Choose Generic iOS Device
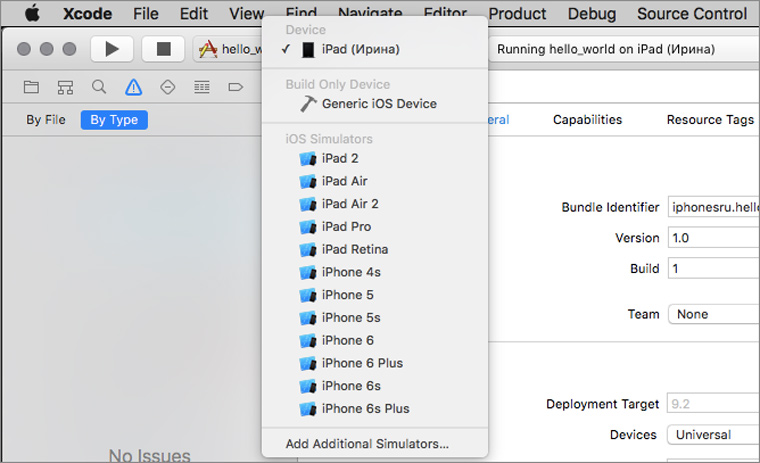 click(375, 104)
